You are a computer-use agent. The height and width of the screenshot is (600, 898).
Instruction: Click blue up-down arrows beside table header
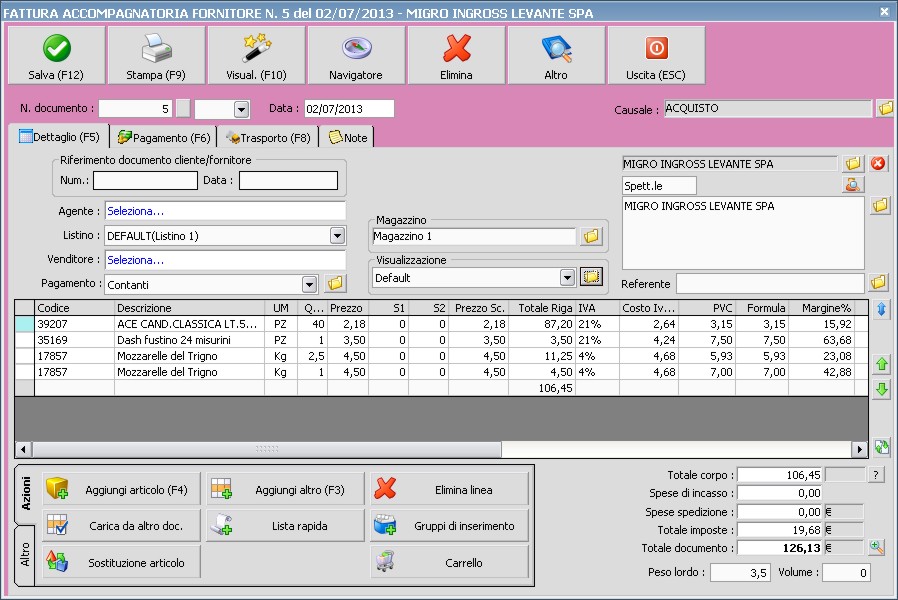click(881, 310)
